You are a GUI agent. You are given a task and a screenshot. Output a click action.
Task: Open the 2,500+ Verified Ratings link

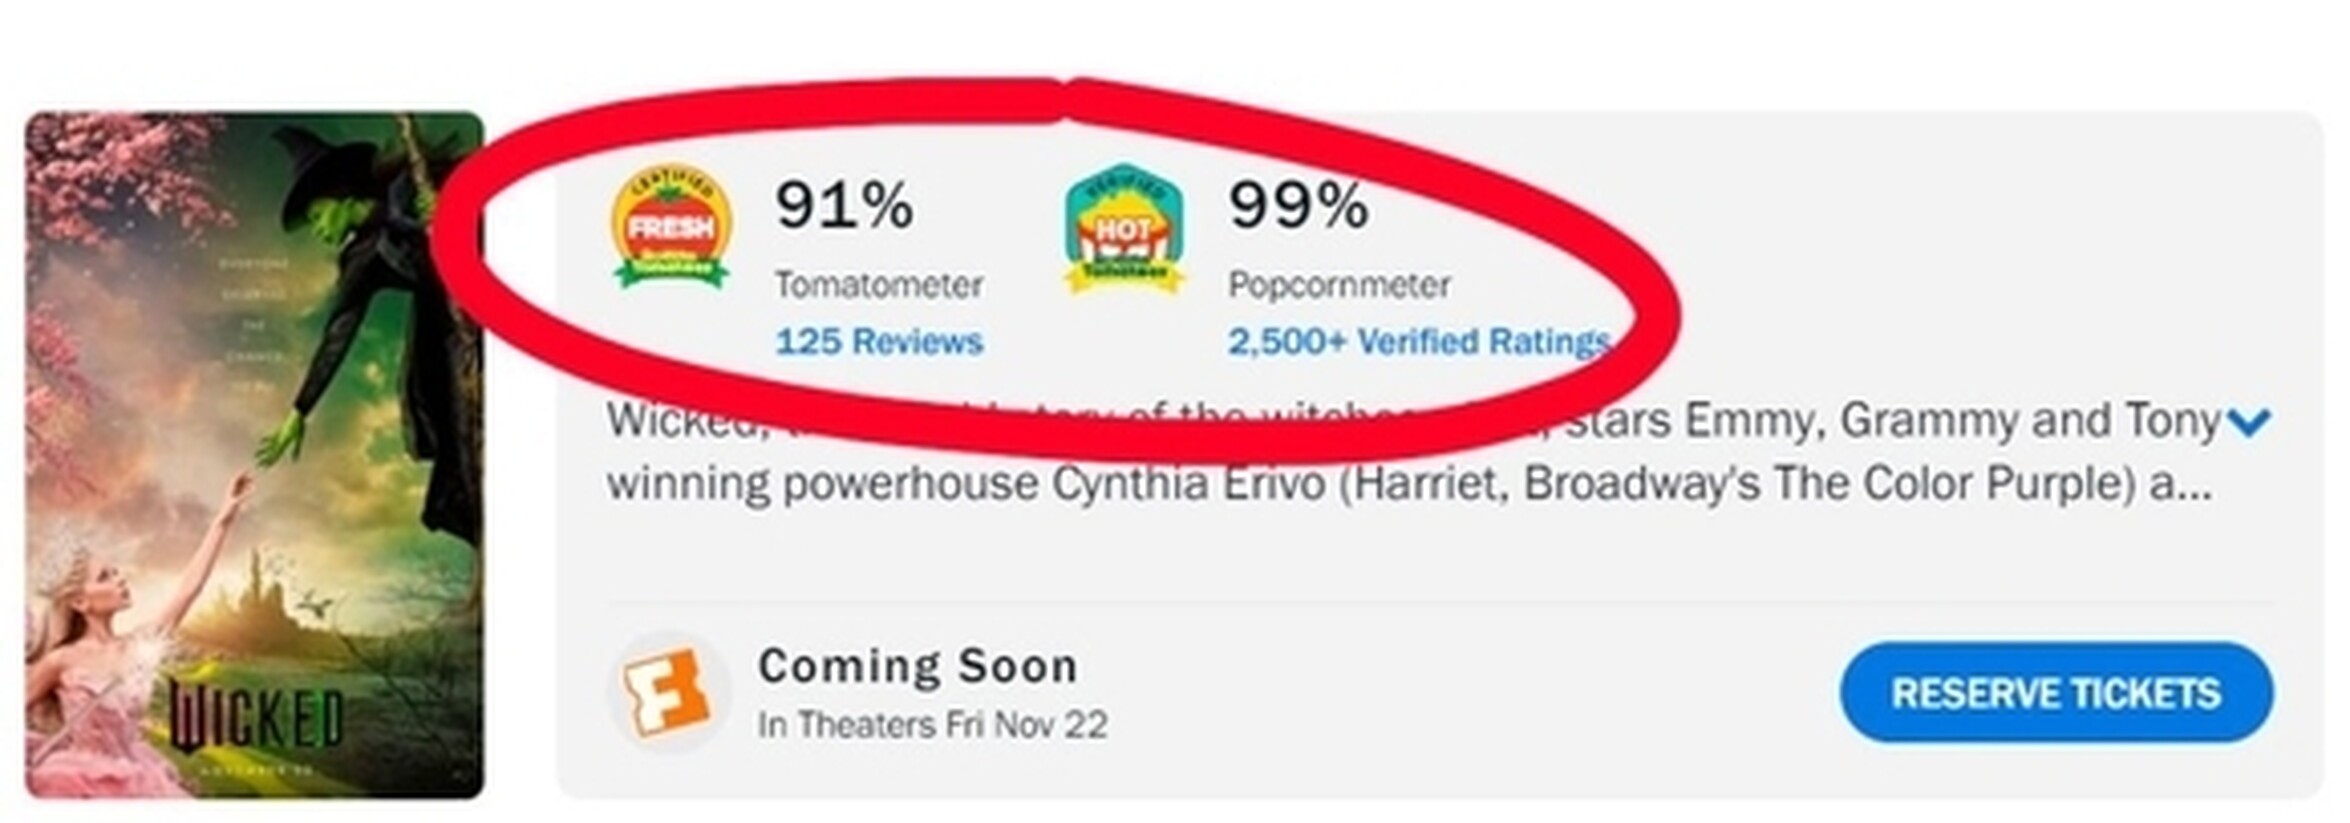click(1418, 342)
